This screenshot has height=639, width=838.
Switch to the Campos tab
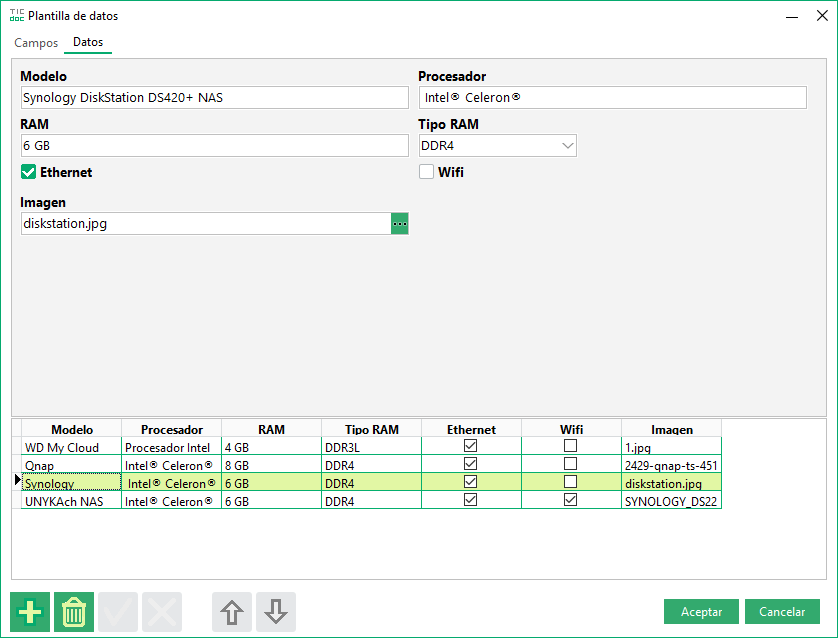[x=36, y=43]
